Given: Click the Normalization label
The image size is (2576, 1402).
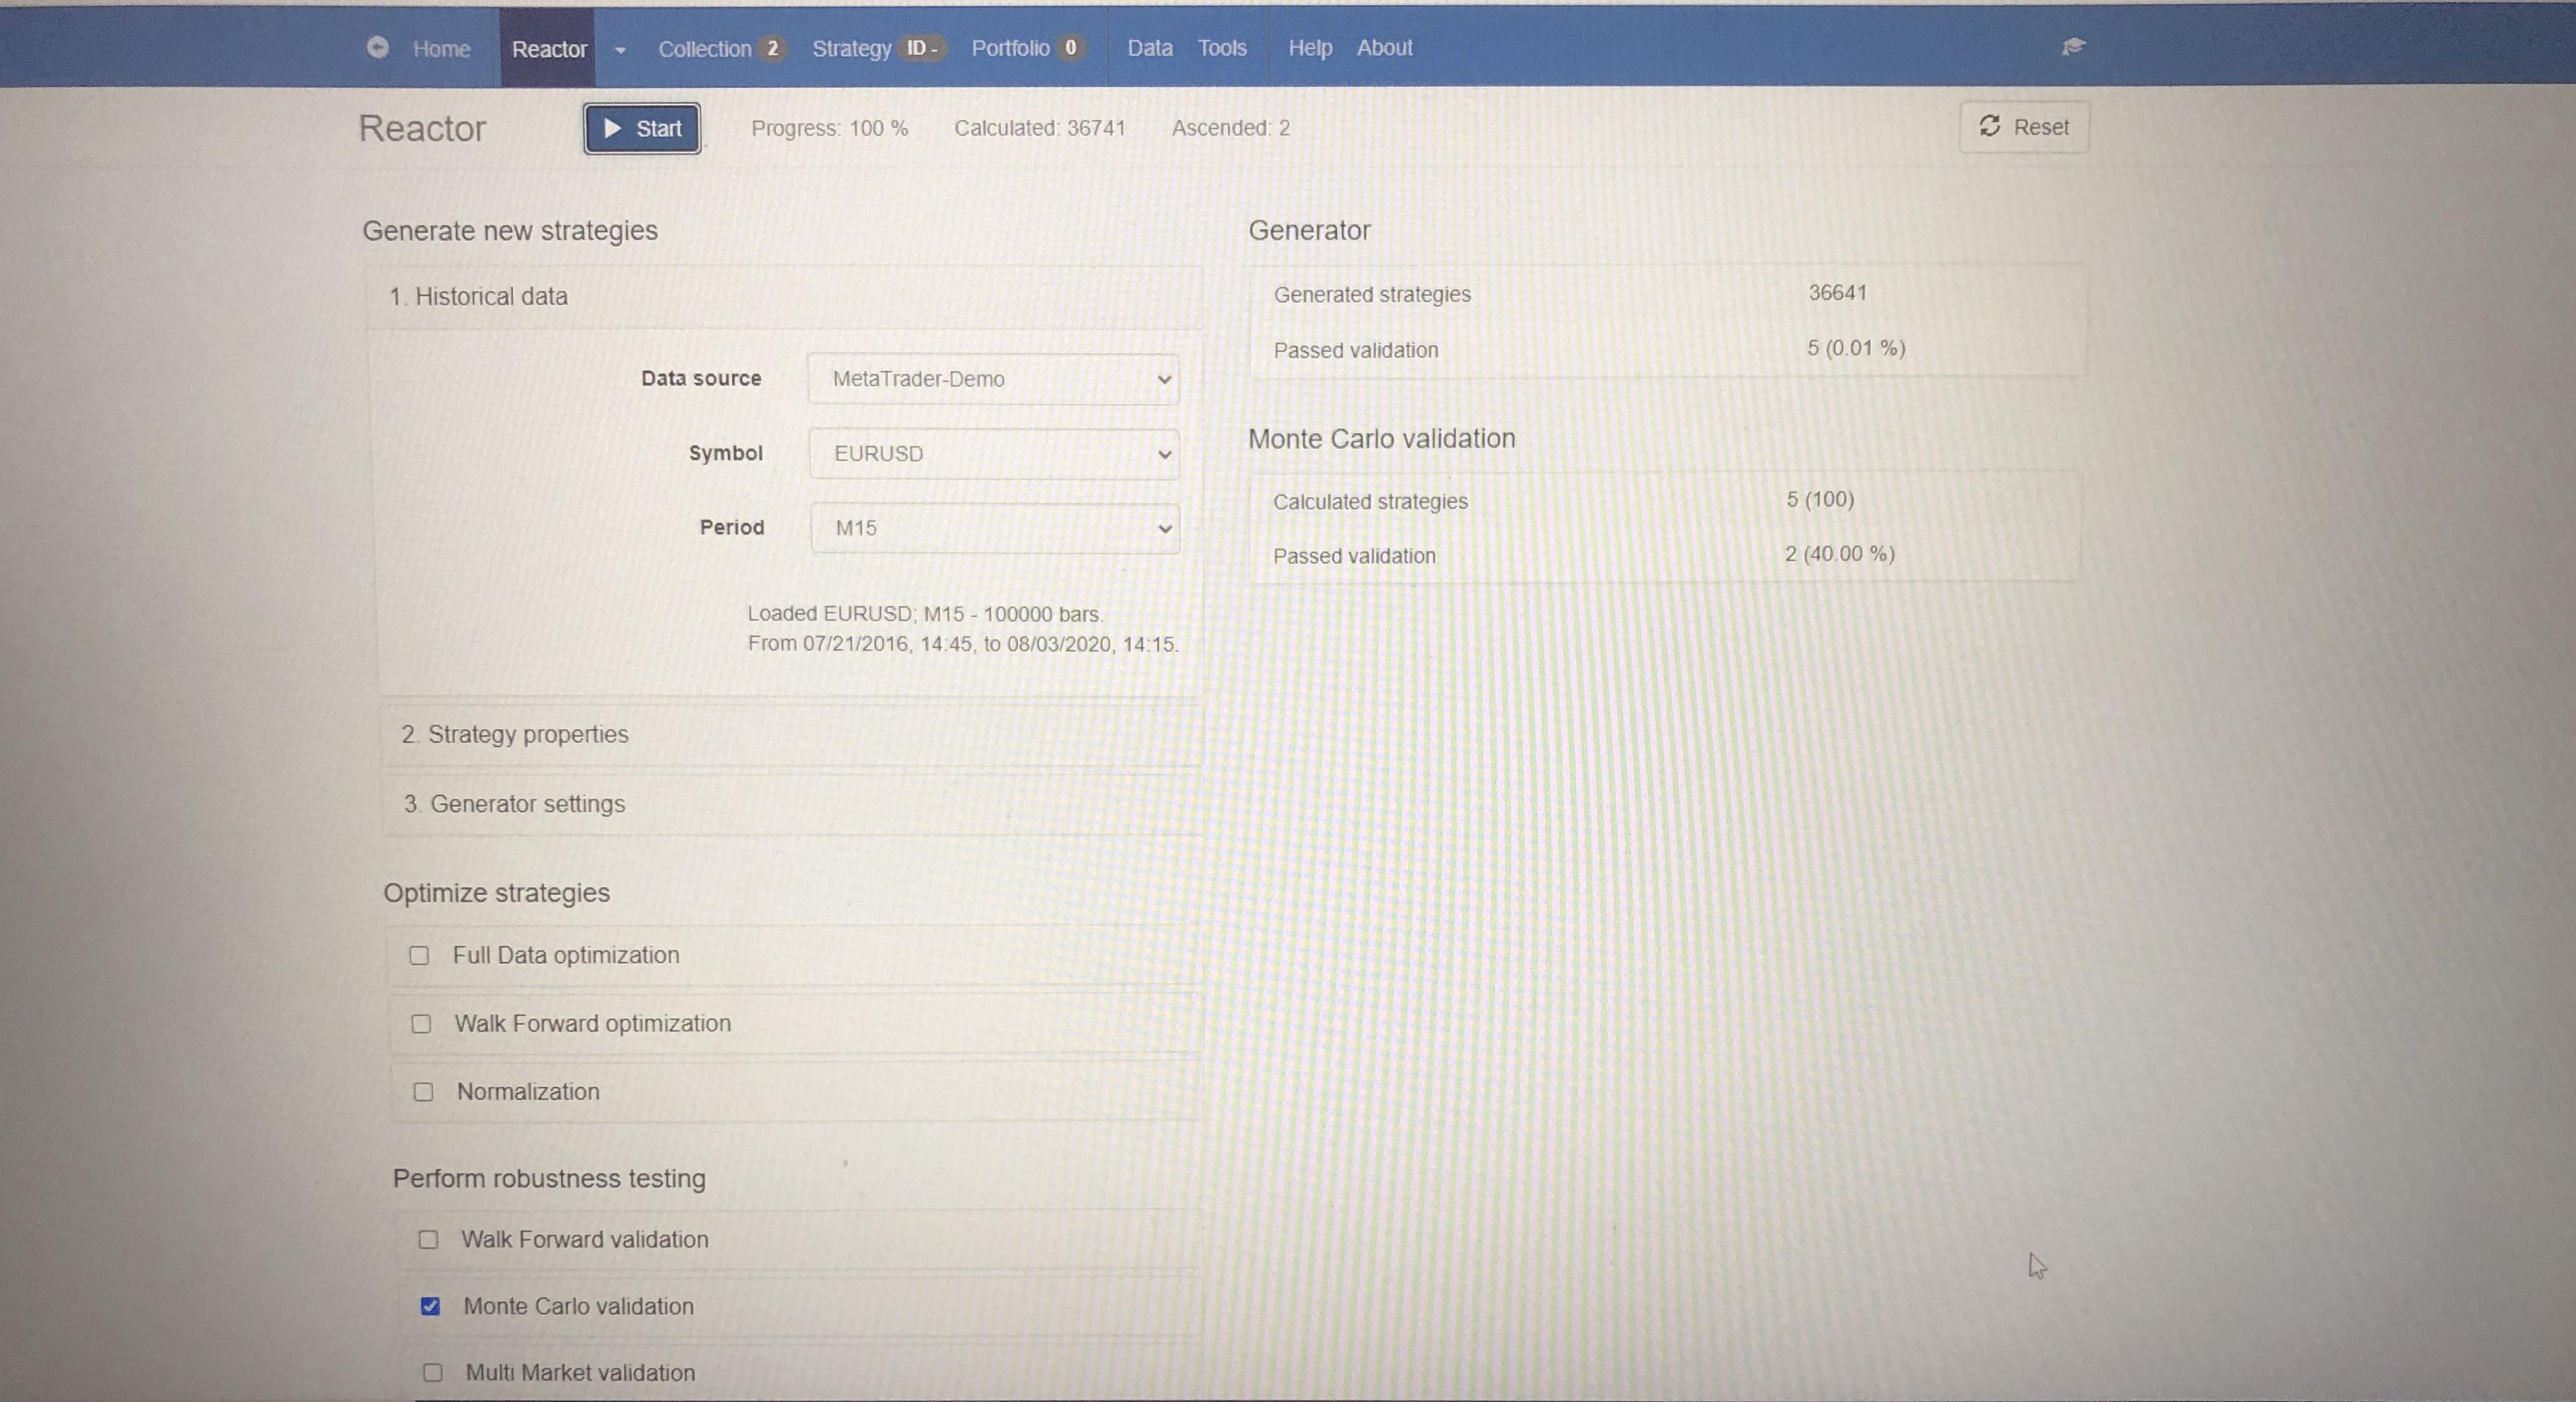Looking at the screenshot, I should (x=528, y=1091).
